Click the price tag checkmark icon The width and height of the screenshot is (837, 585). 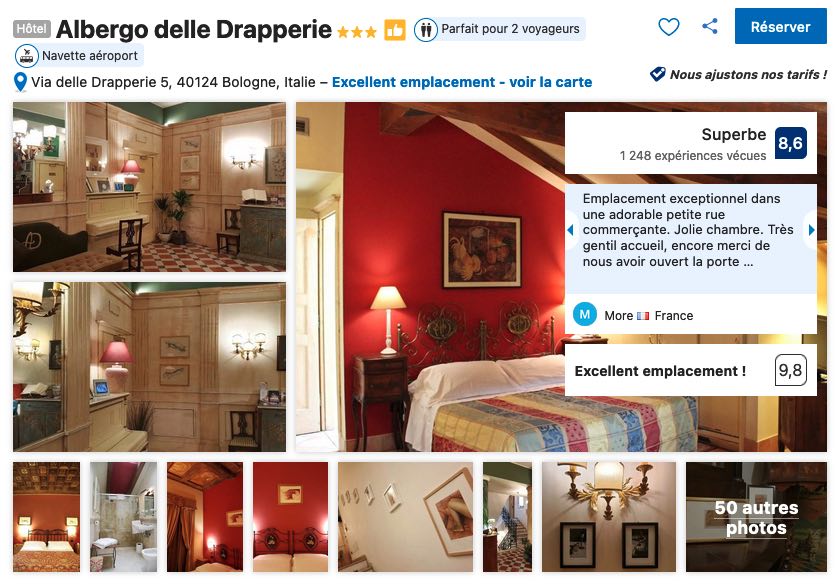point(658,74)
